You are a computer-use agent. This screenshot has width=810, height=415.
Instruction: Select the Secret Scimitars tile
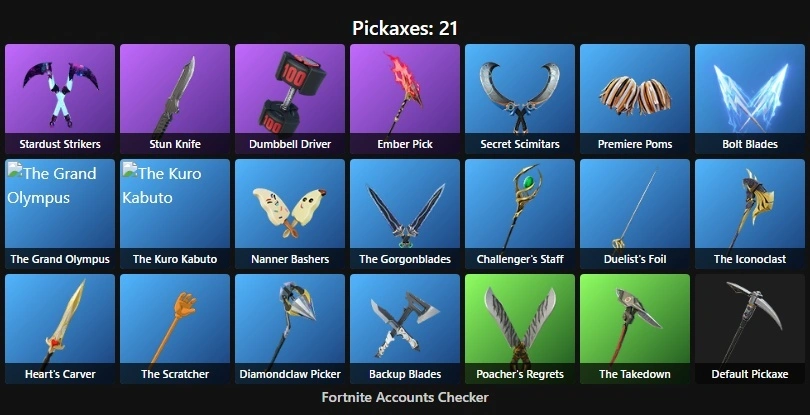520,99
